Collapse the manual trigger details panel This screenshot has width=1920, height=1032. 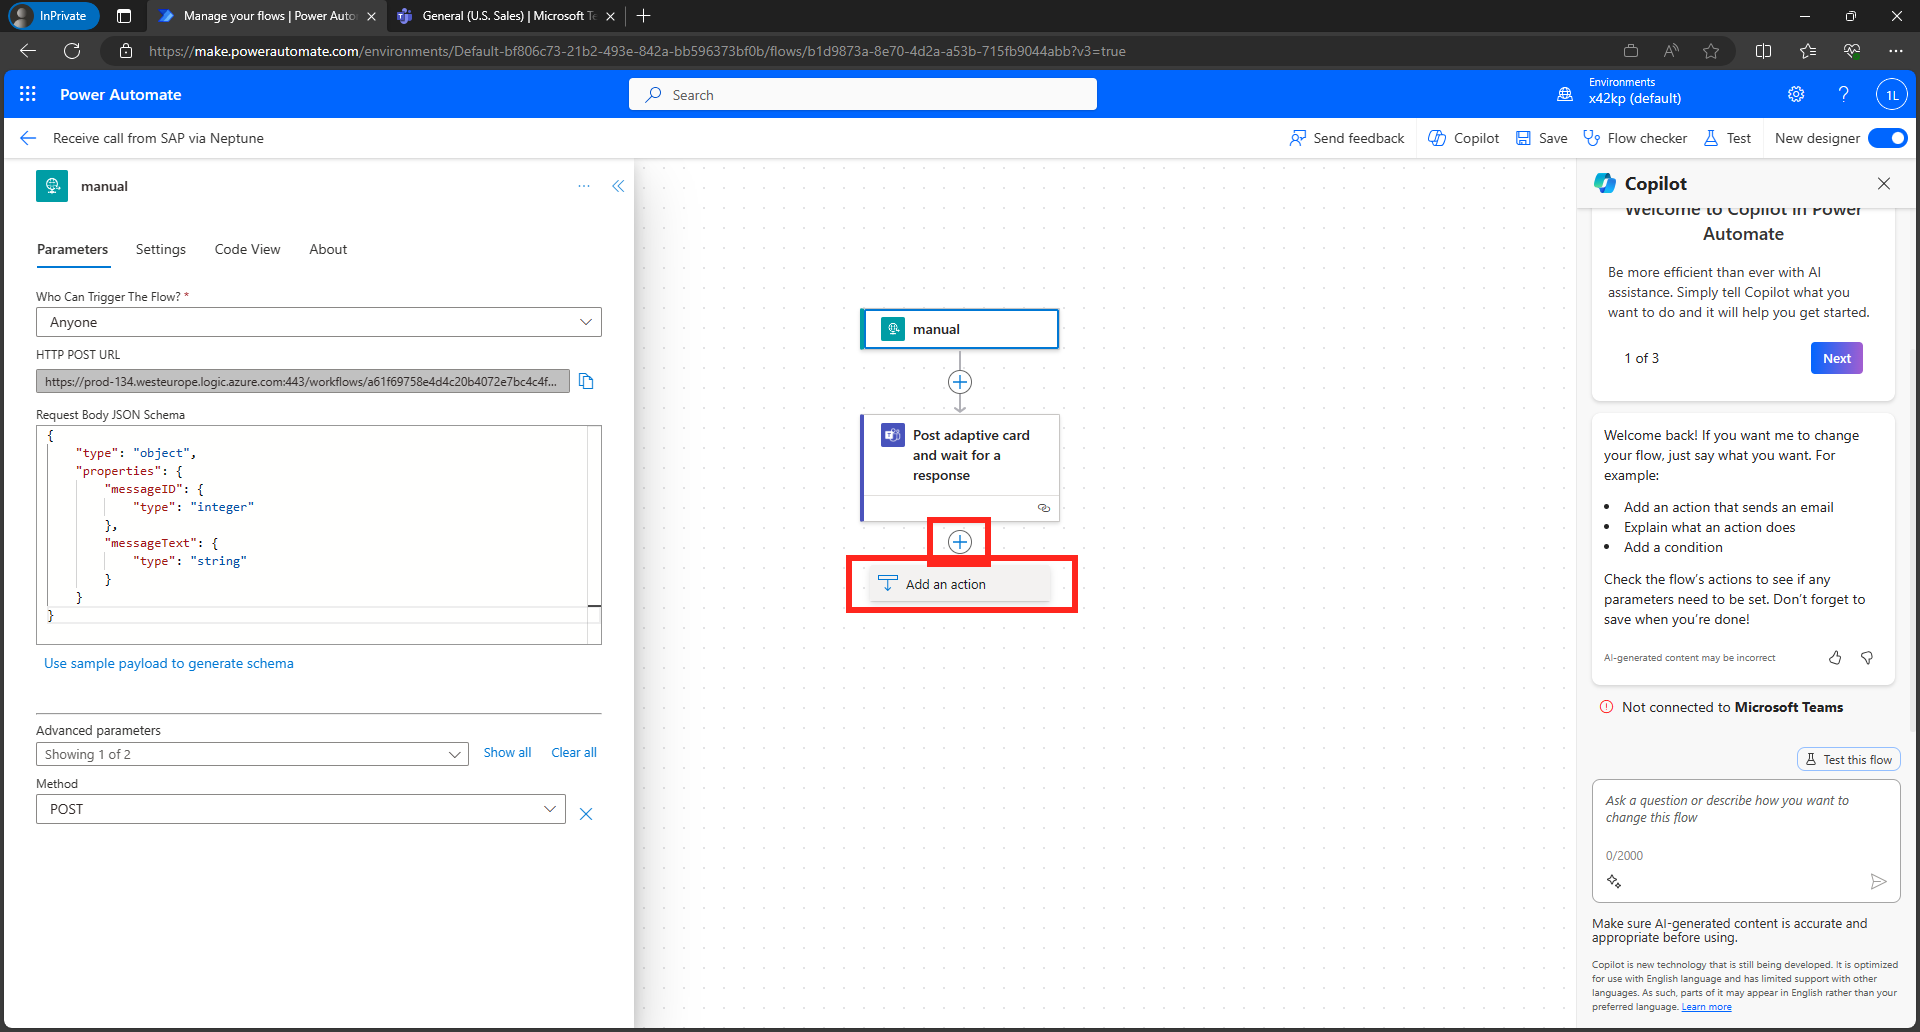tap(618, 186)
